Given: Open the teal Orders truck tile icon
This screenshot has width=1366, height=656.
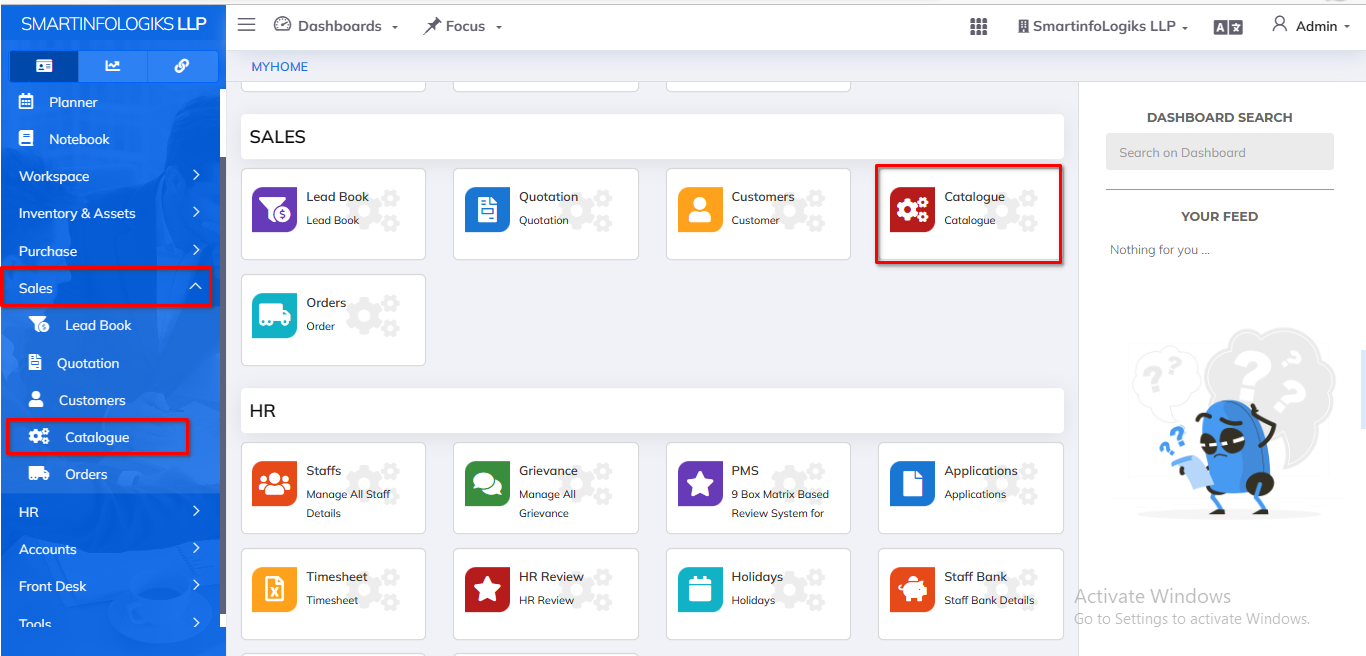Looking at the screenshot, I should click(274, 315).
